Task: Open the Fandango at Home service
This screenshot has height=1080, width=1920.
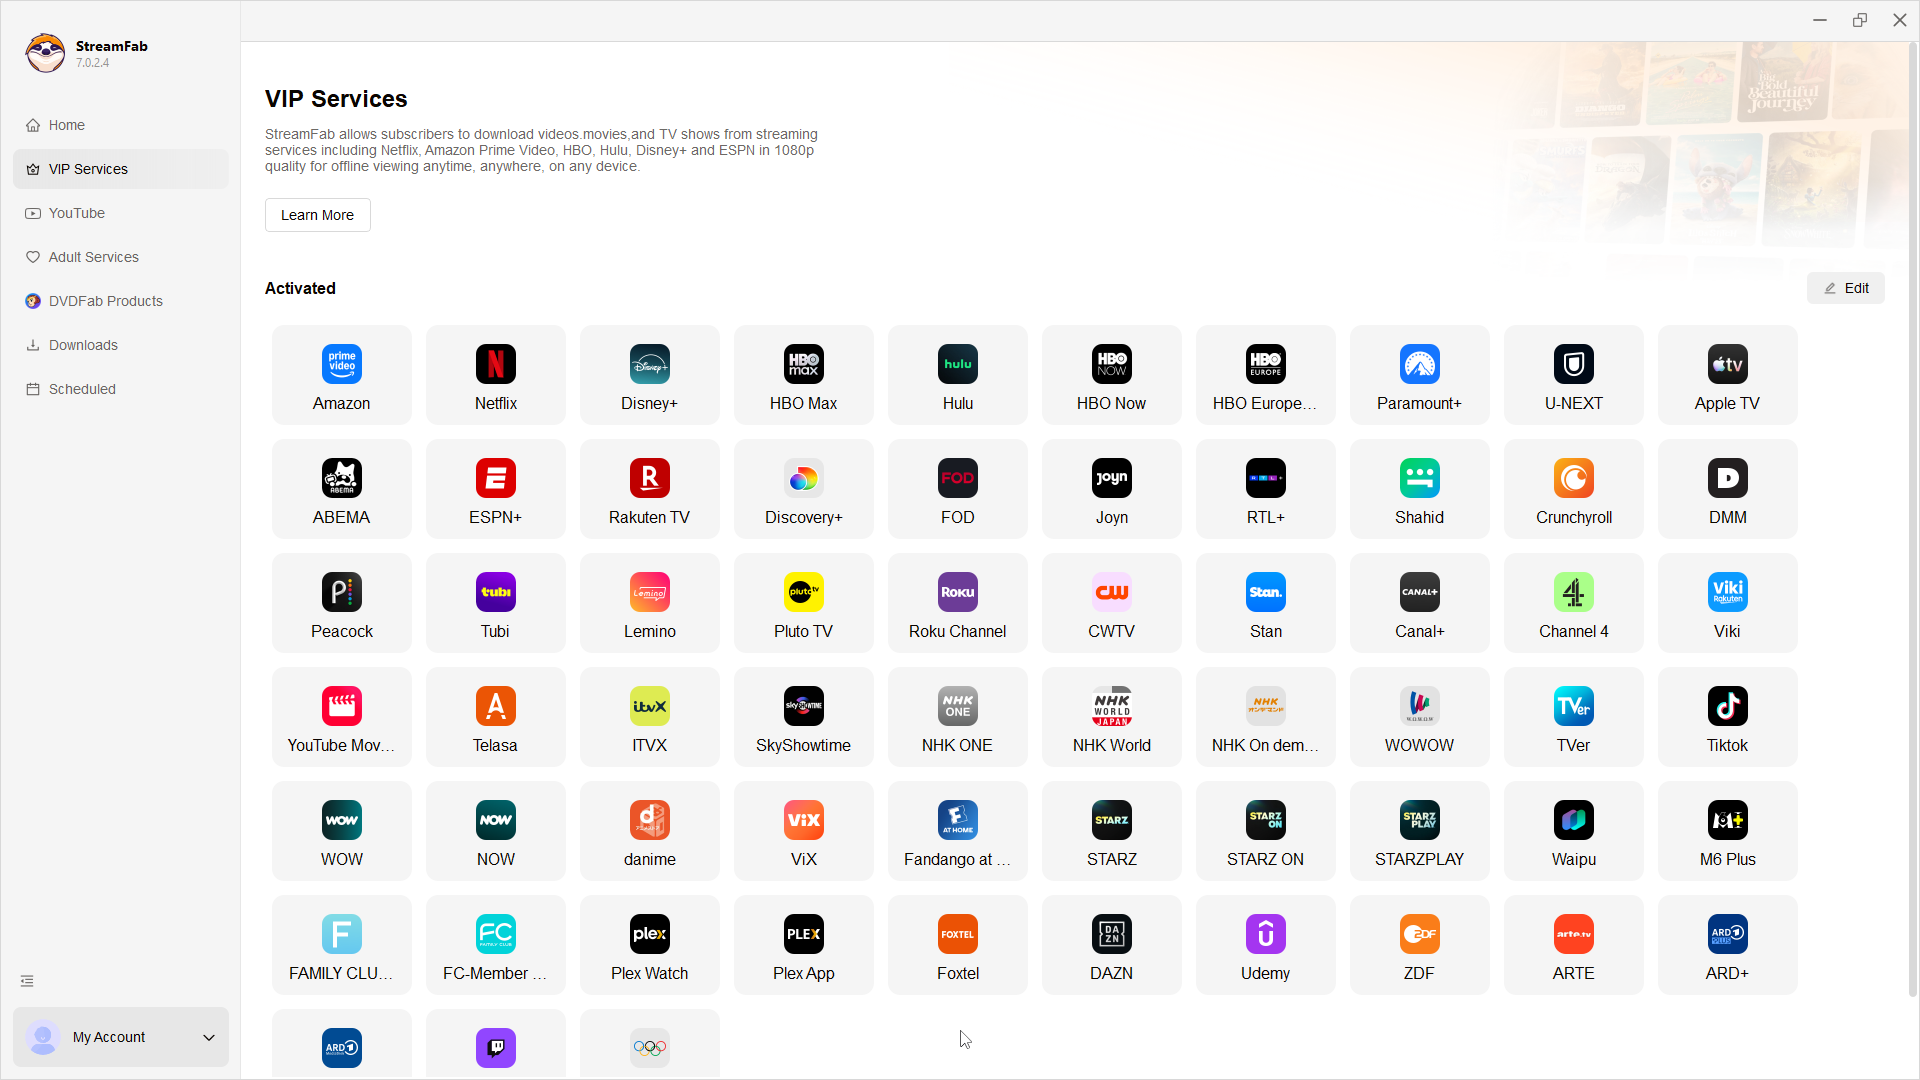Action: pyautogui.click(x=958, y=831)
